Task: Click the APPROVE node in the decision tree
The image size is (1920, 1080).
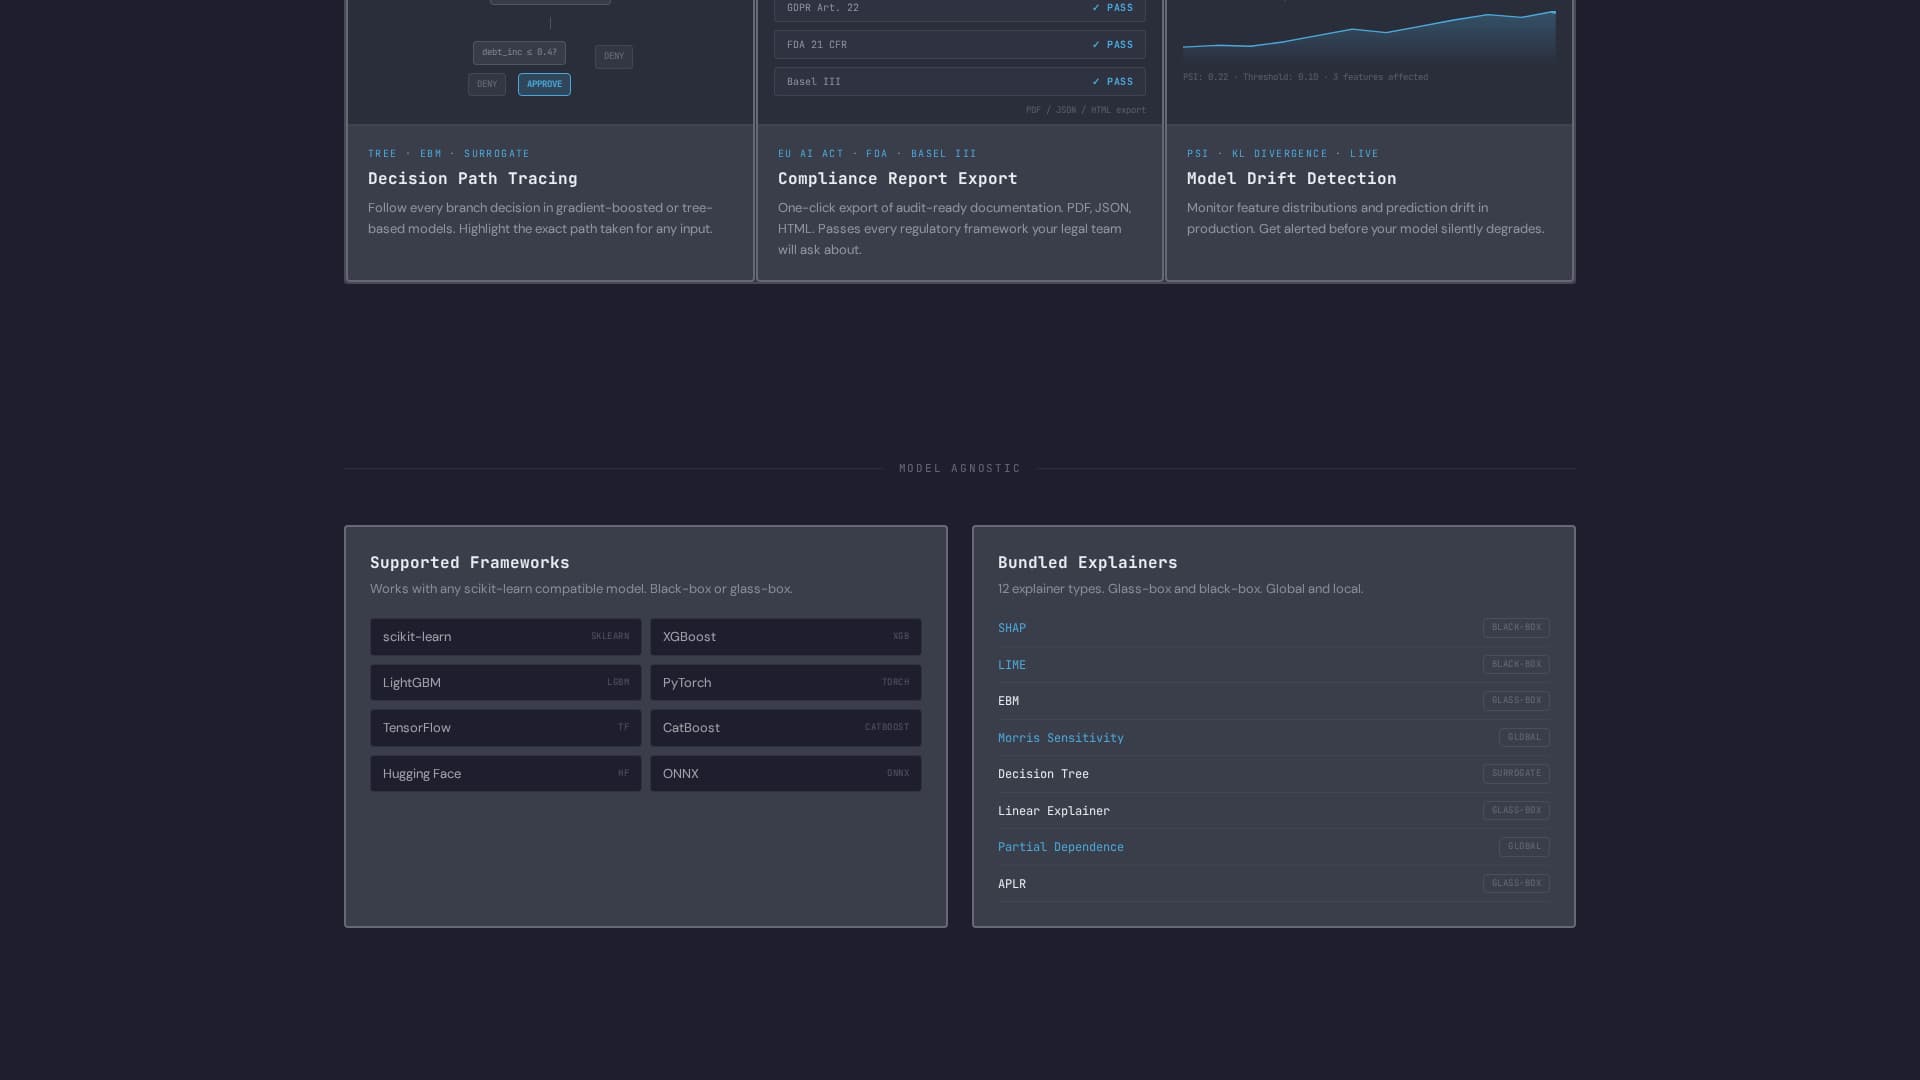Action: pos(544,84)
